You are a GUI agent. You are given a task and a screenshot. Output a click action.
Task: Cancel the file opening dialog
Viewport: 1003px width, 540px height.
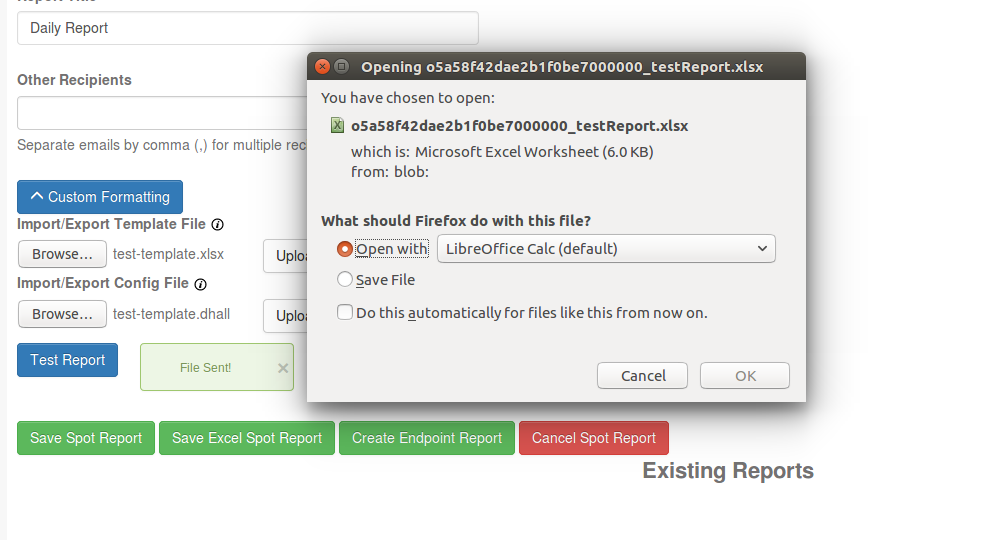pyautogui.click(x=643, y=376)
